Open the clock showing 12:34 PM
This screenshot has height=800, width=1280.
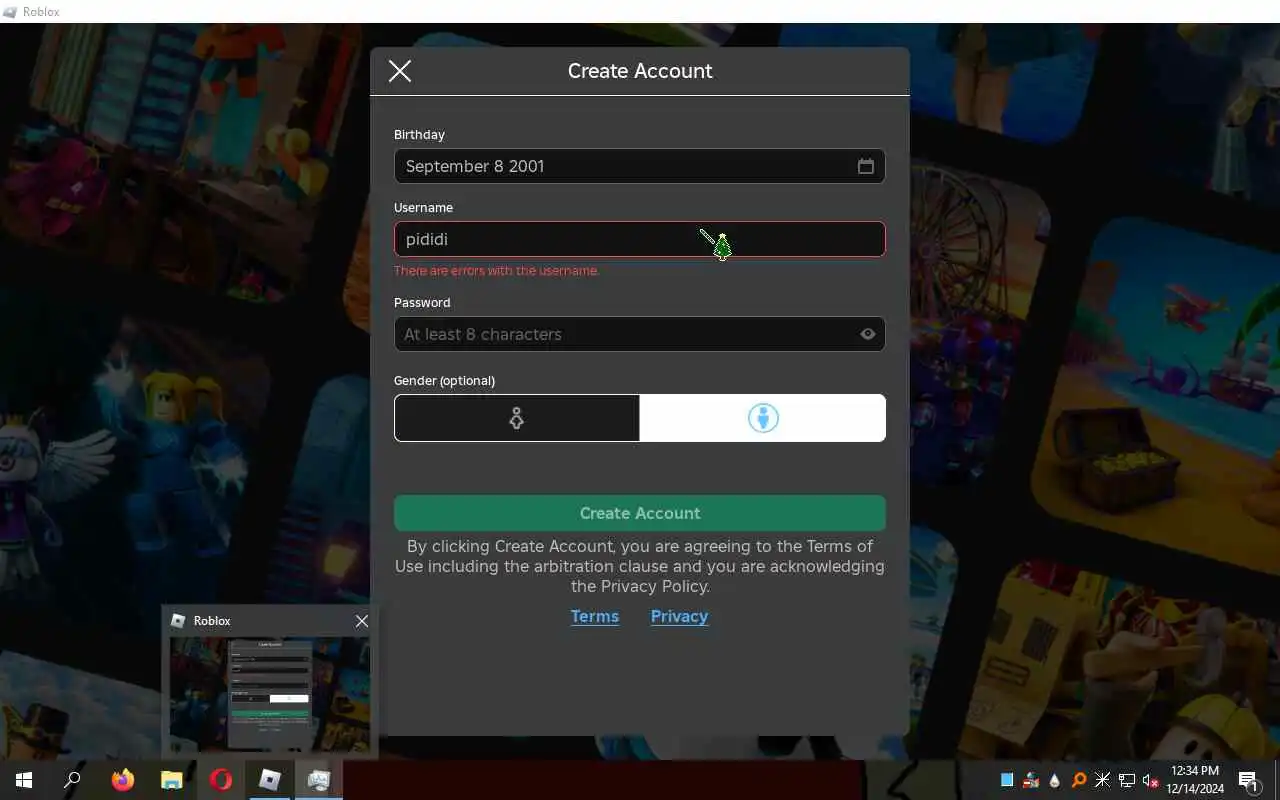coord(1195,780)
